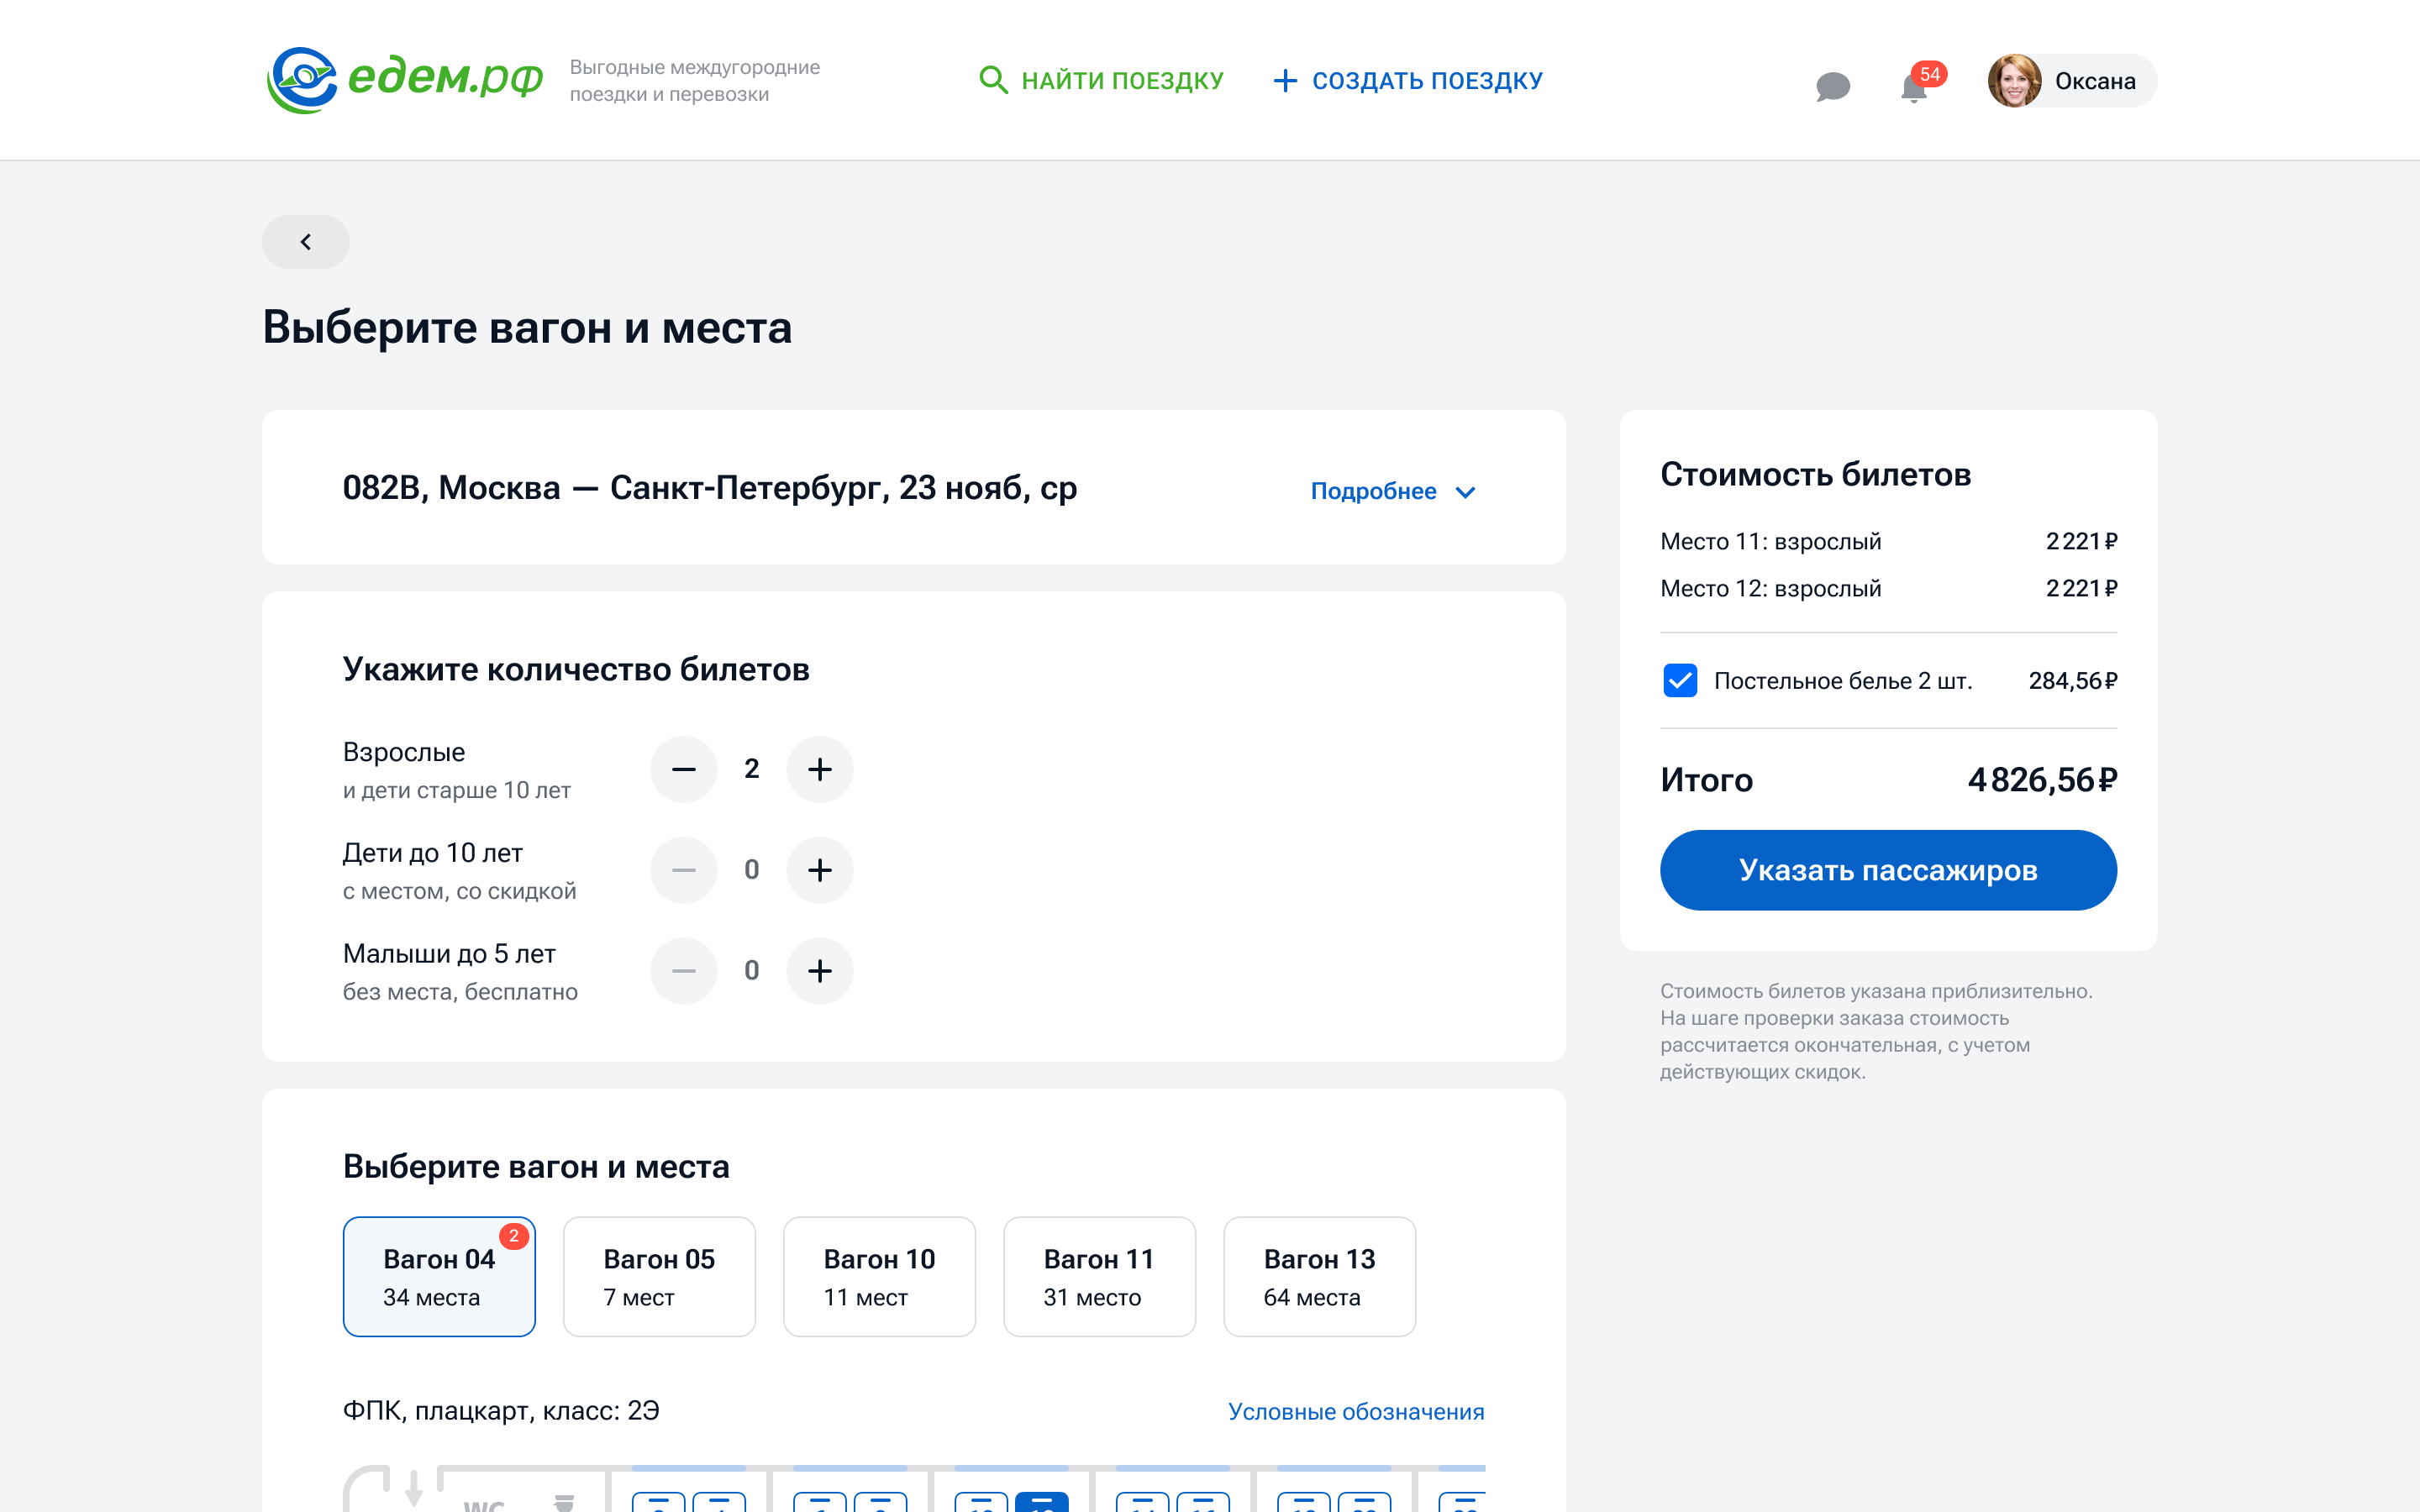
Task: Increase adults ticket count with plus
Action: tap(819, 769)
